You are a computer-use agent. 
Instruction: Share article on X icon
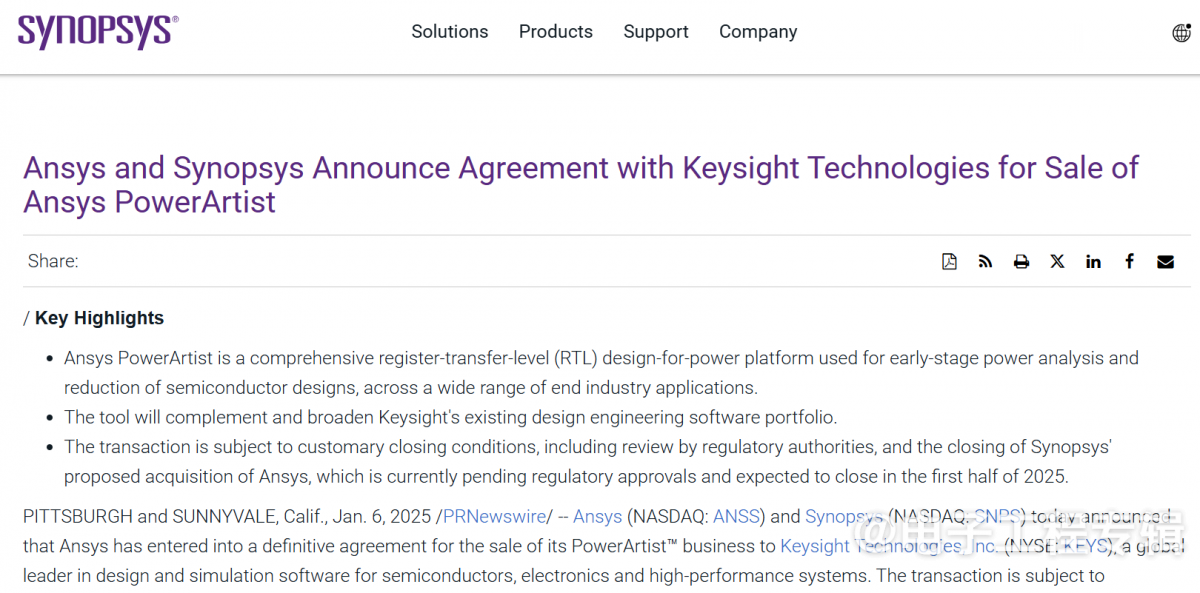point(1057,261)
